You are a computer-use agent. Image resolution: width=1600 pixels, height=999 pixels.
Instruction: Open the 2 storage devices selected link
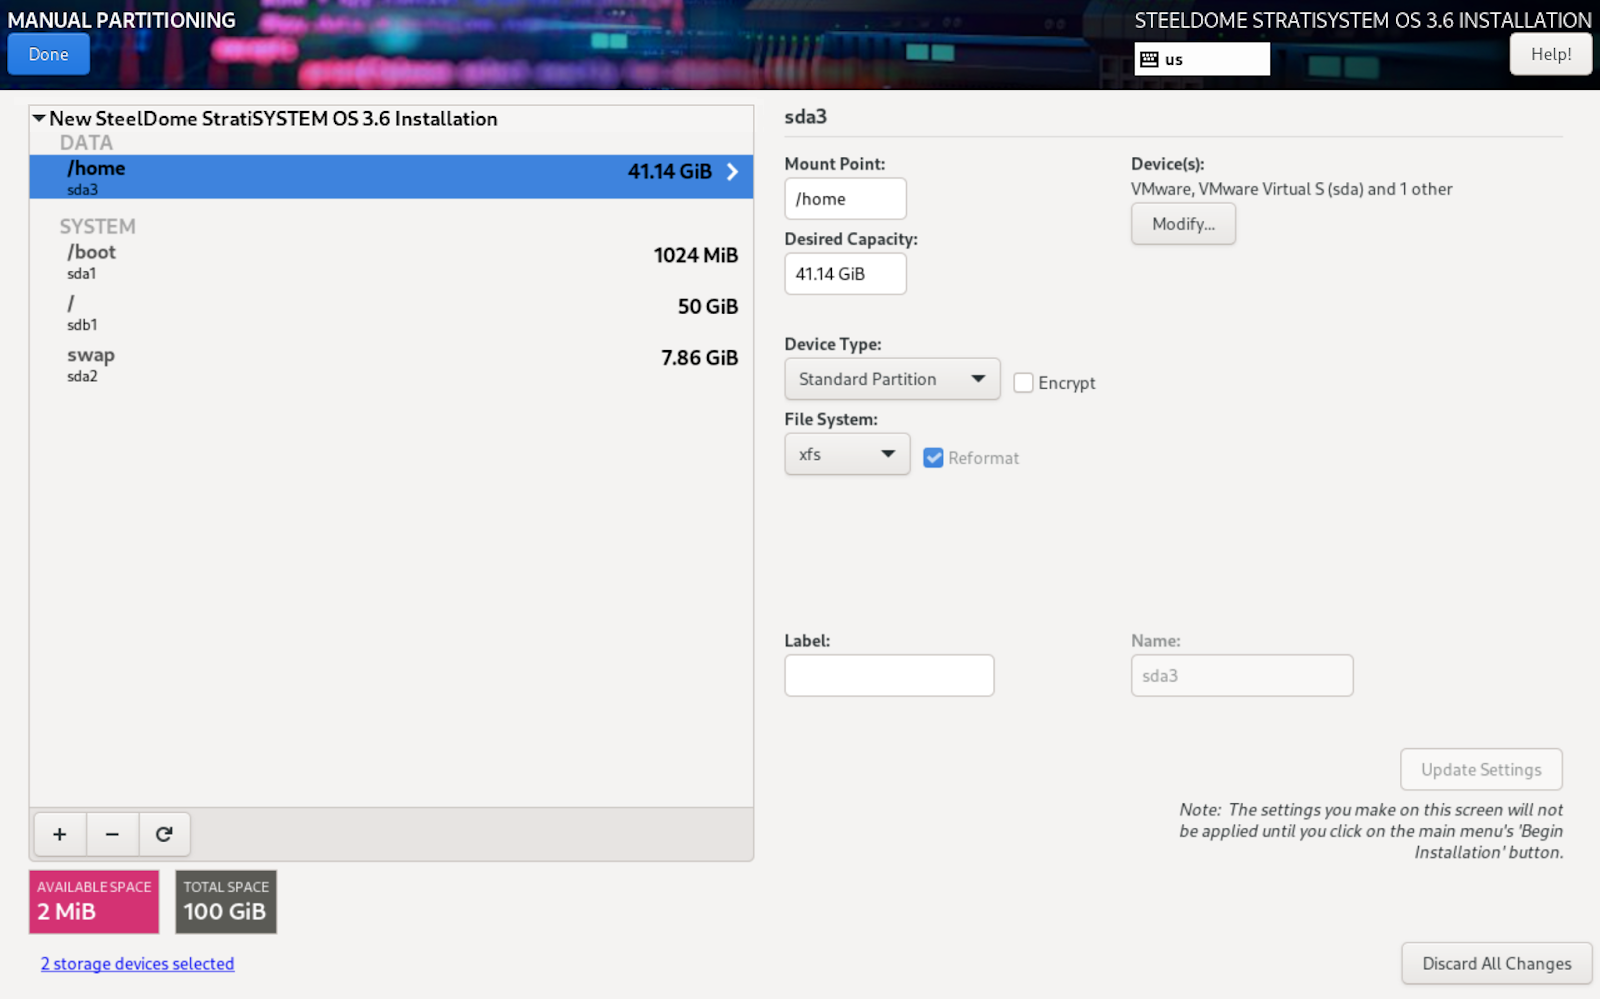coord(137,964)
